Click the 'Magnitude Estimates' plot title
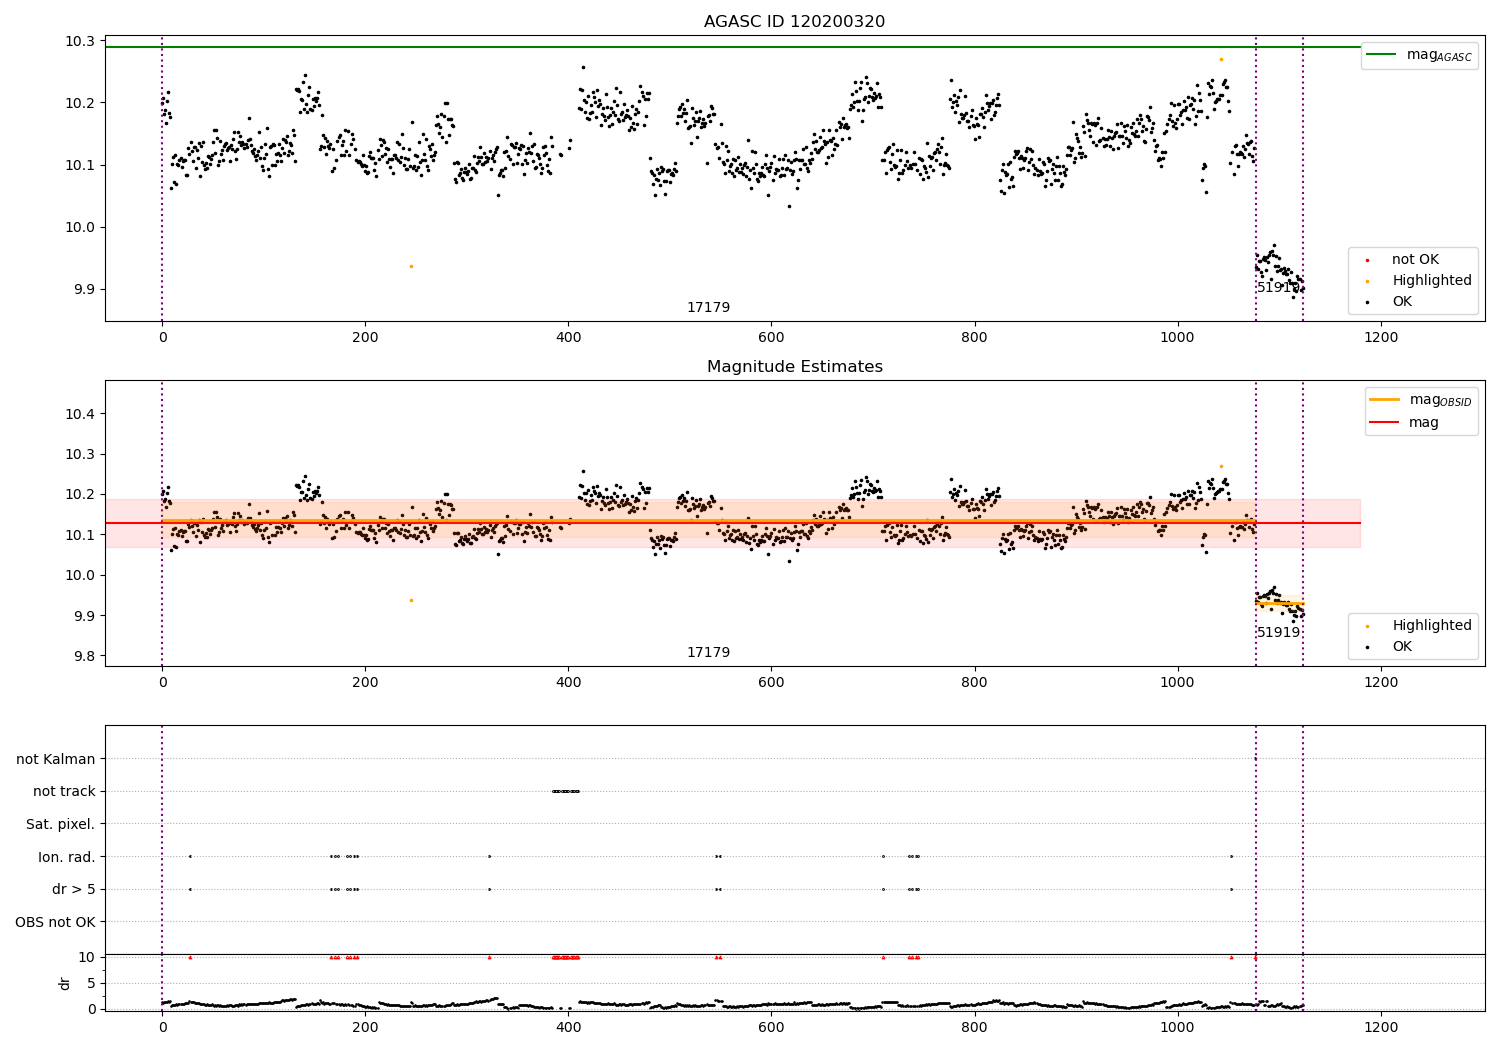Image resolution: width=1500 pixels, height=1050 pixels. 794,367
